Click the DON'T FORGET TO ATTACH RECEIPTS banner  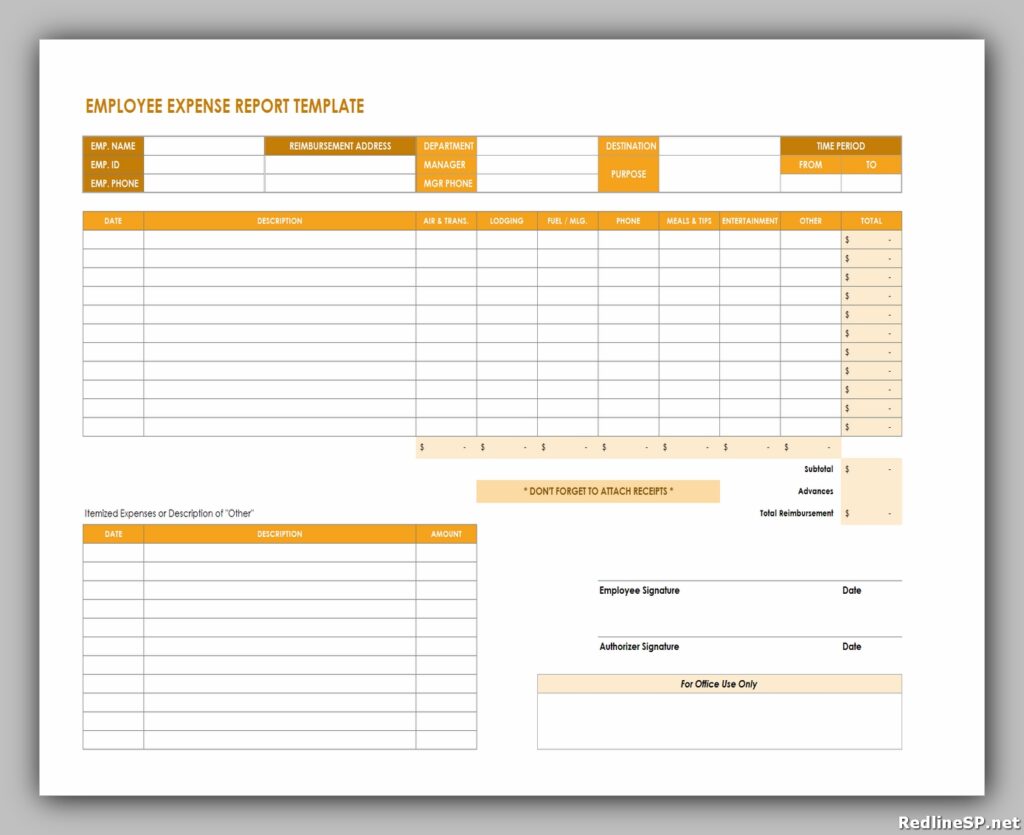point(598,491)
